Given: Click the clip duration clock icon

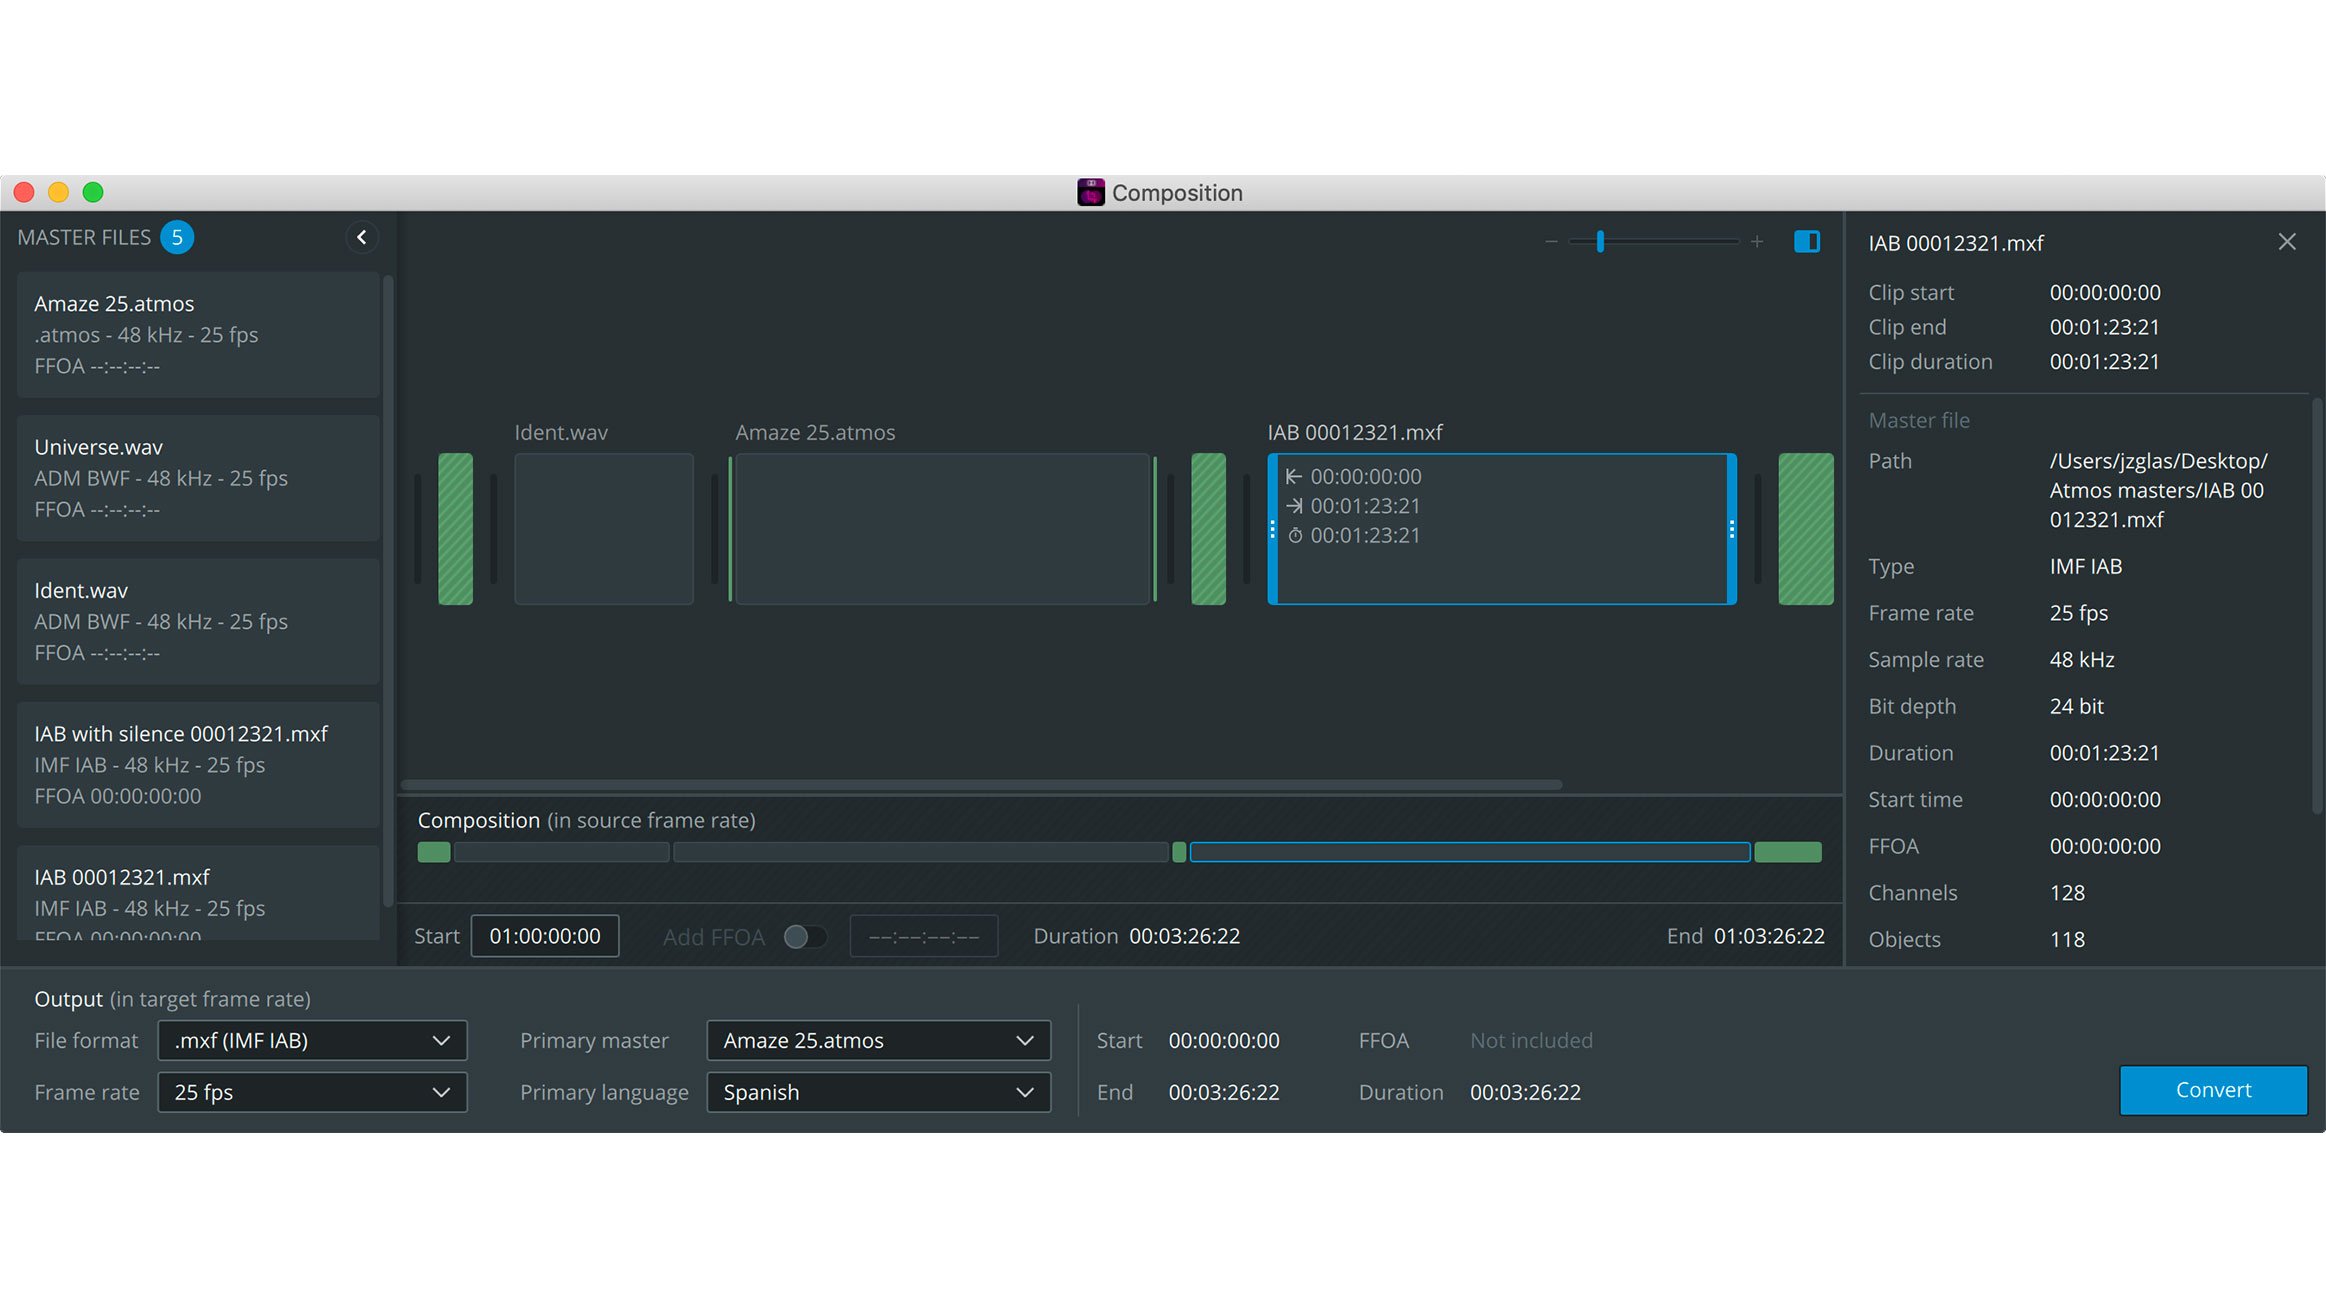Looking at the screenshot, I should [x=1295, y=536].
